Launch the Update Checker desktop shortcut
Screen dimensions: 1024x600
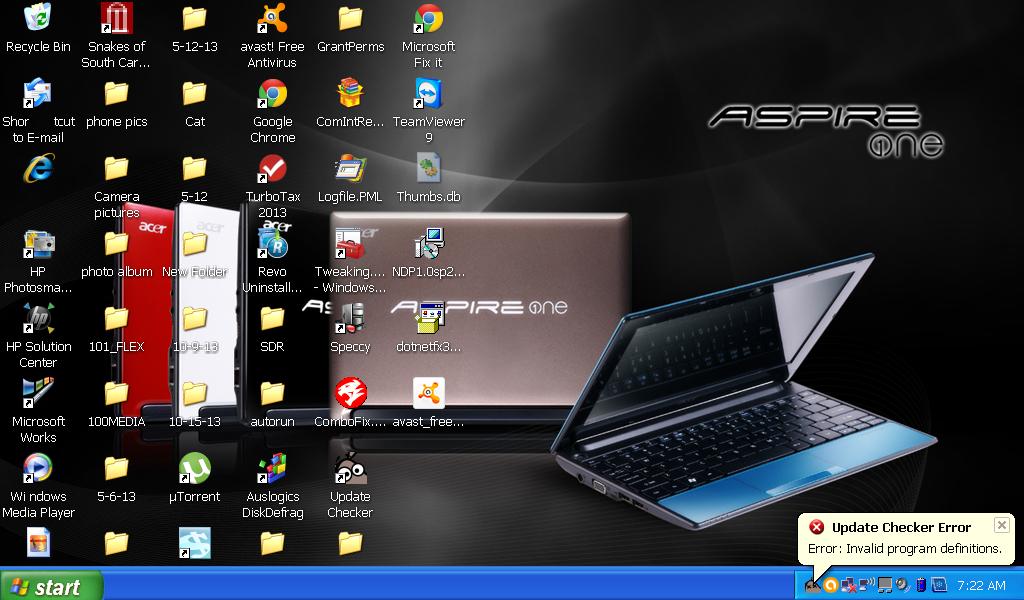tap(350, 469)
